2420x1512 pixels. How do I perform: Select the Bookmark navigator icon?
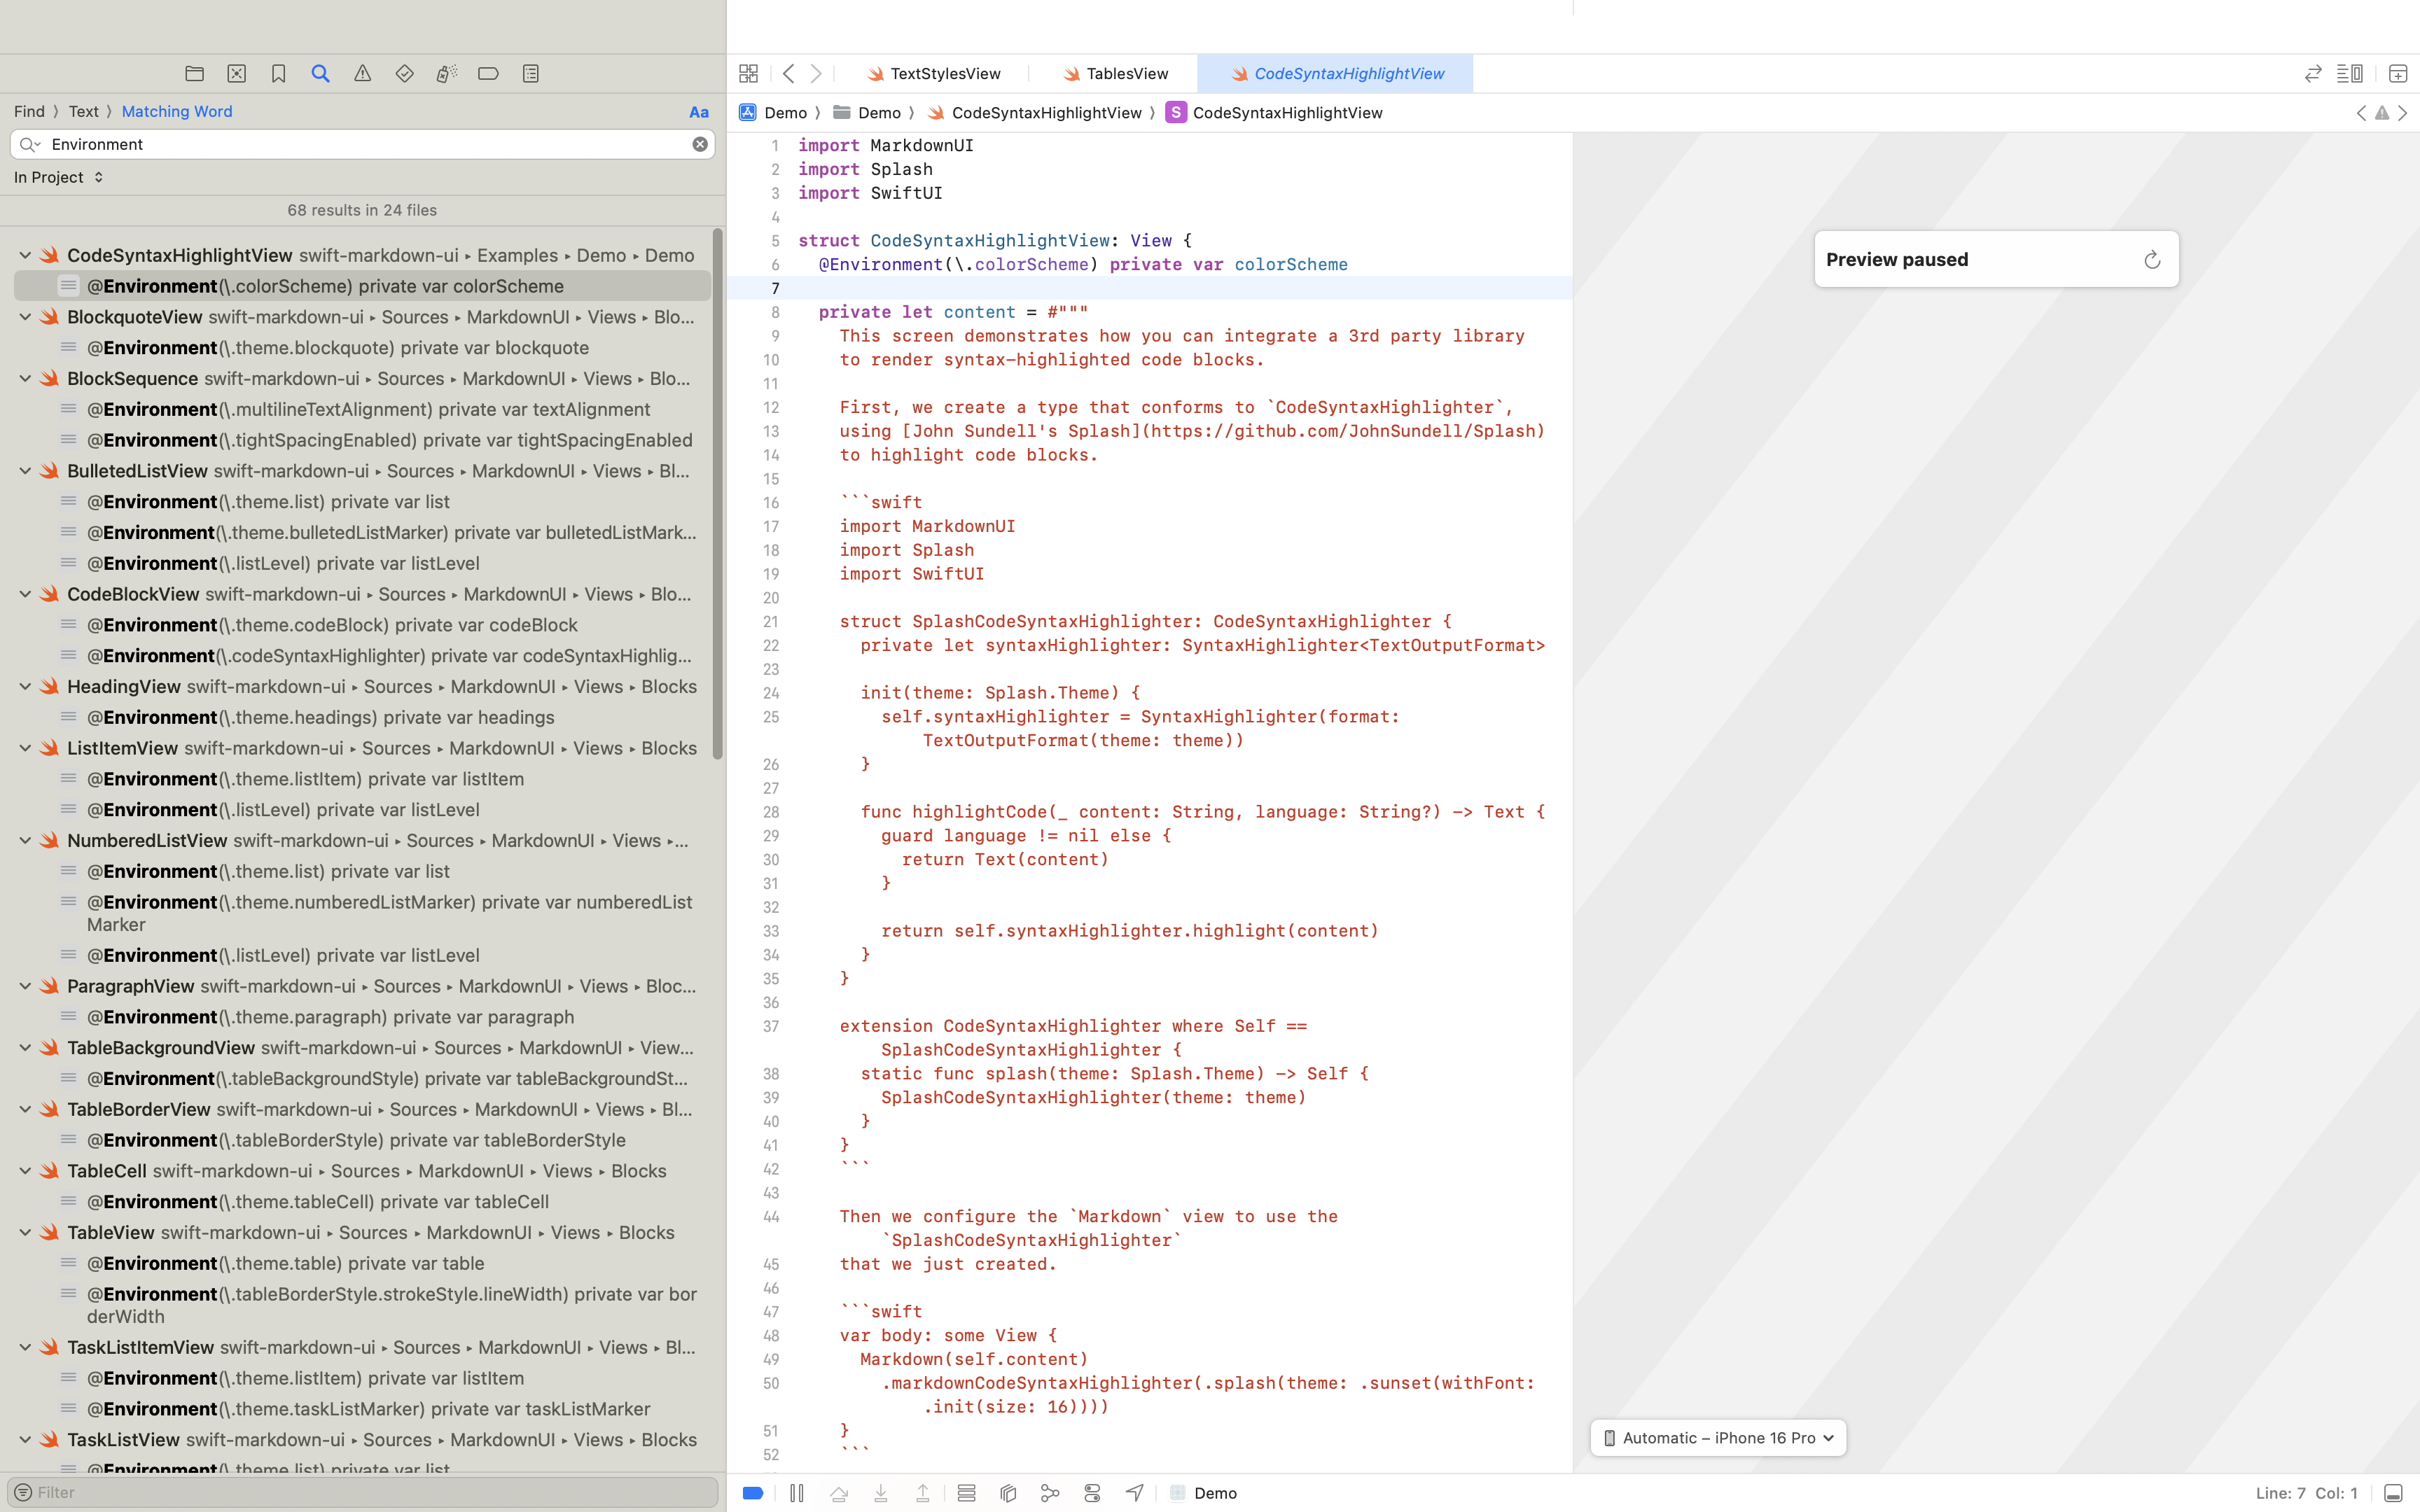tap(278, 73)
